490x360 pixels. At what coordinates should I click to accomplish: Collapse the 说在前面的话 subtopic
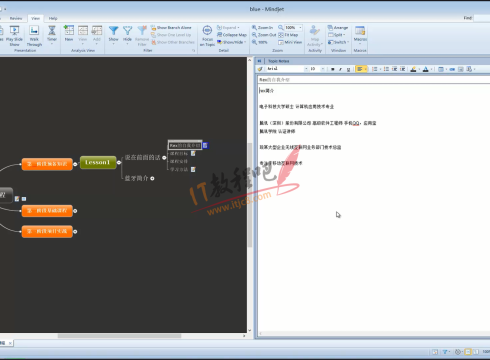(x=164, y=157)
